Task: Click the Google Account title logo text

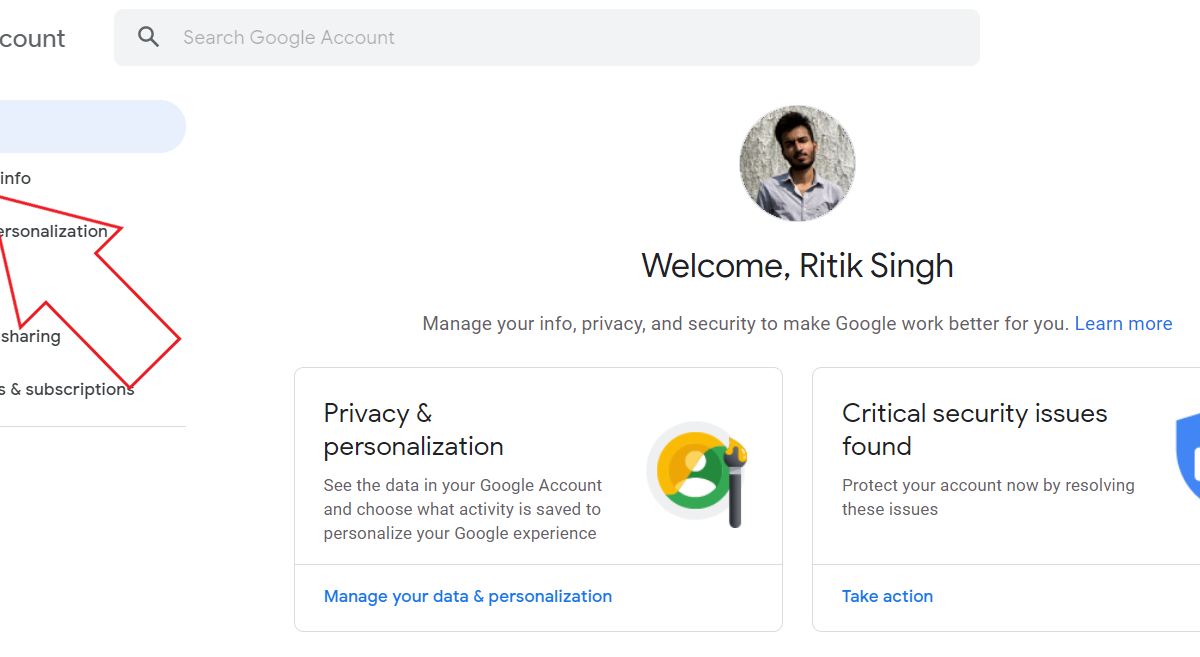Action: tap(32, 39)
